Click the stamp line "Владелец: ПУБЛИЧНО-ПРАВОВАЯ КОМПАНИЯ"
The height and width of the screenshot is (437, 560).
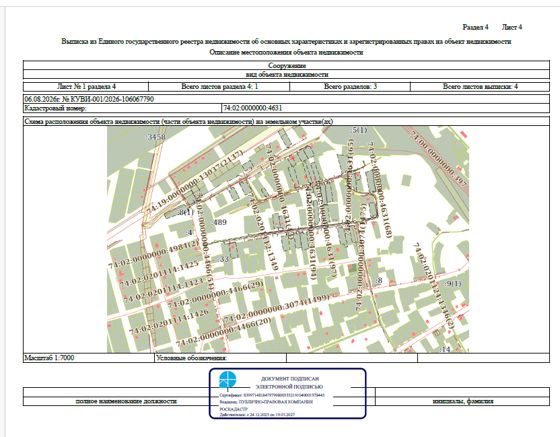click(x=266, y=402)
